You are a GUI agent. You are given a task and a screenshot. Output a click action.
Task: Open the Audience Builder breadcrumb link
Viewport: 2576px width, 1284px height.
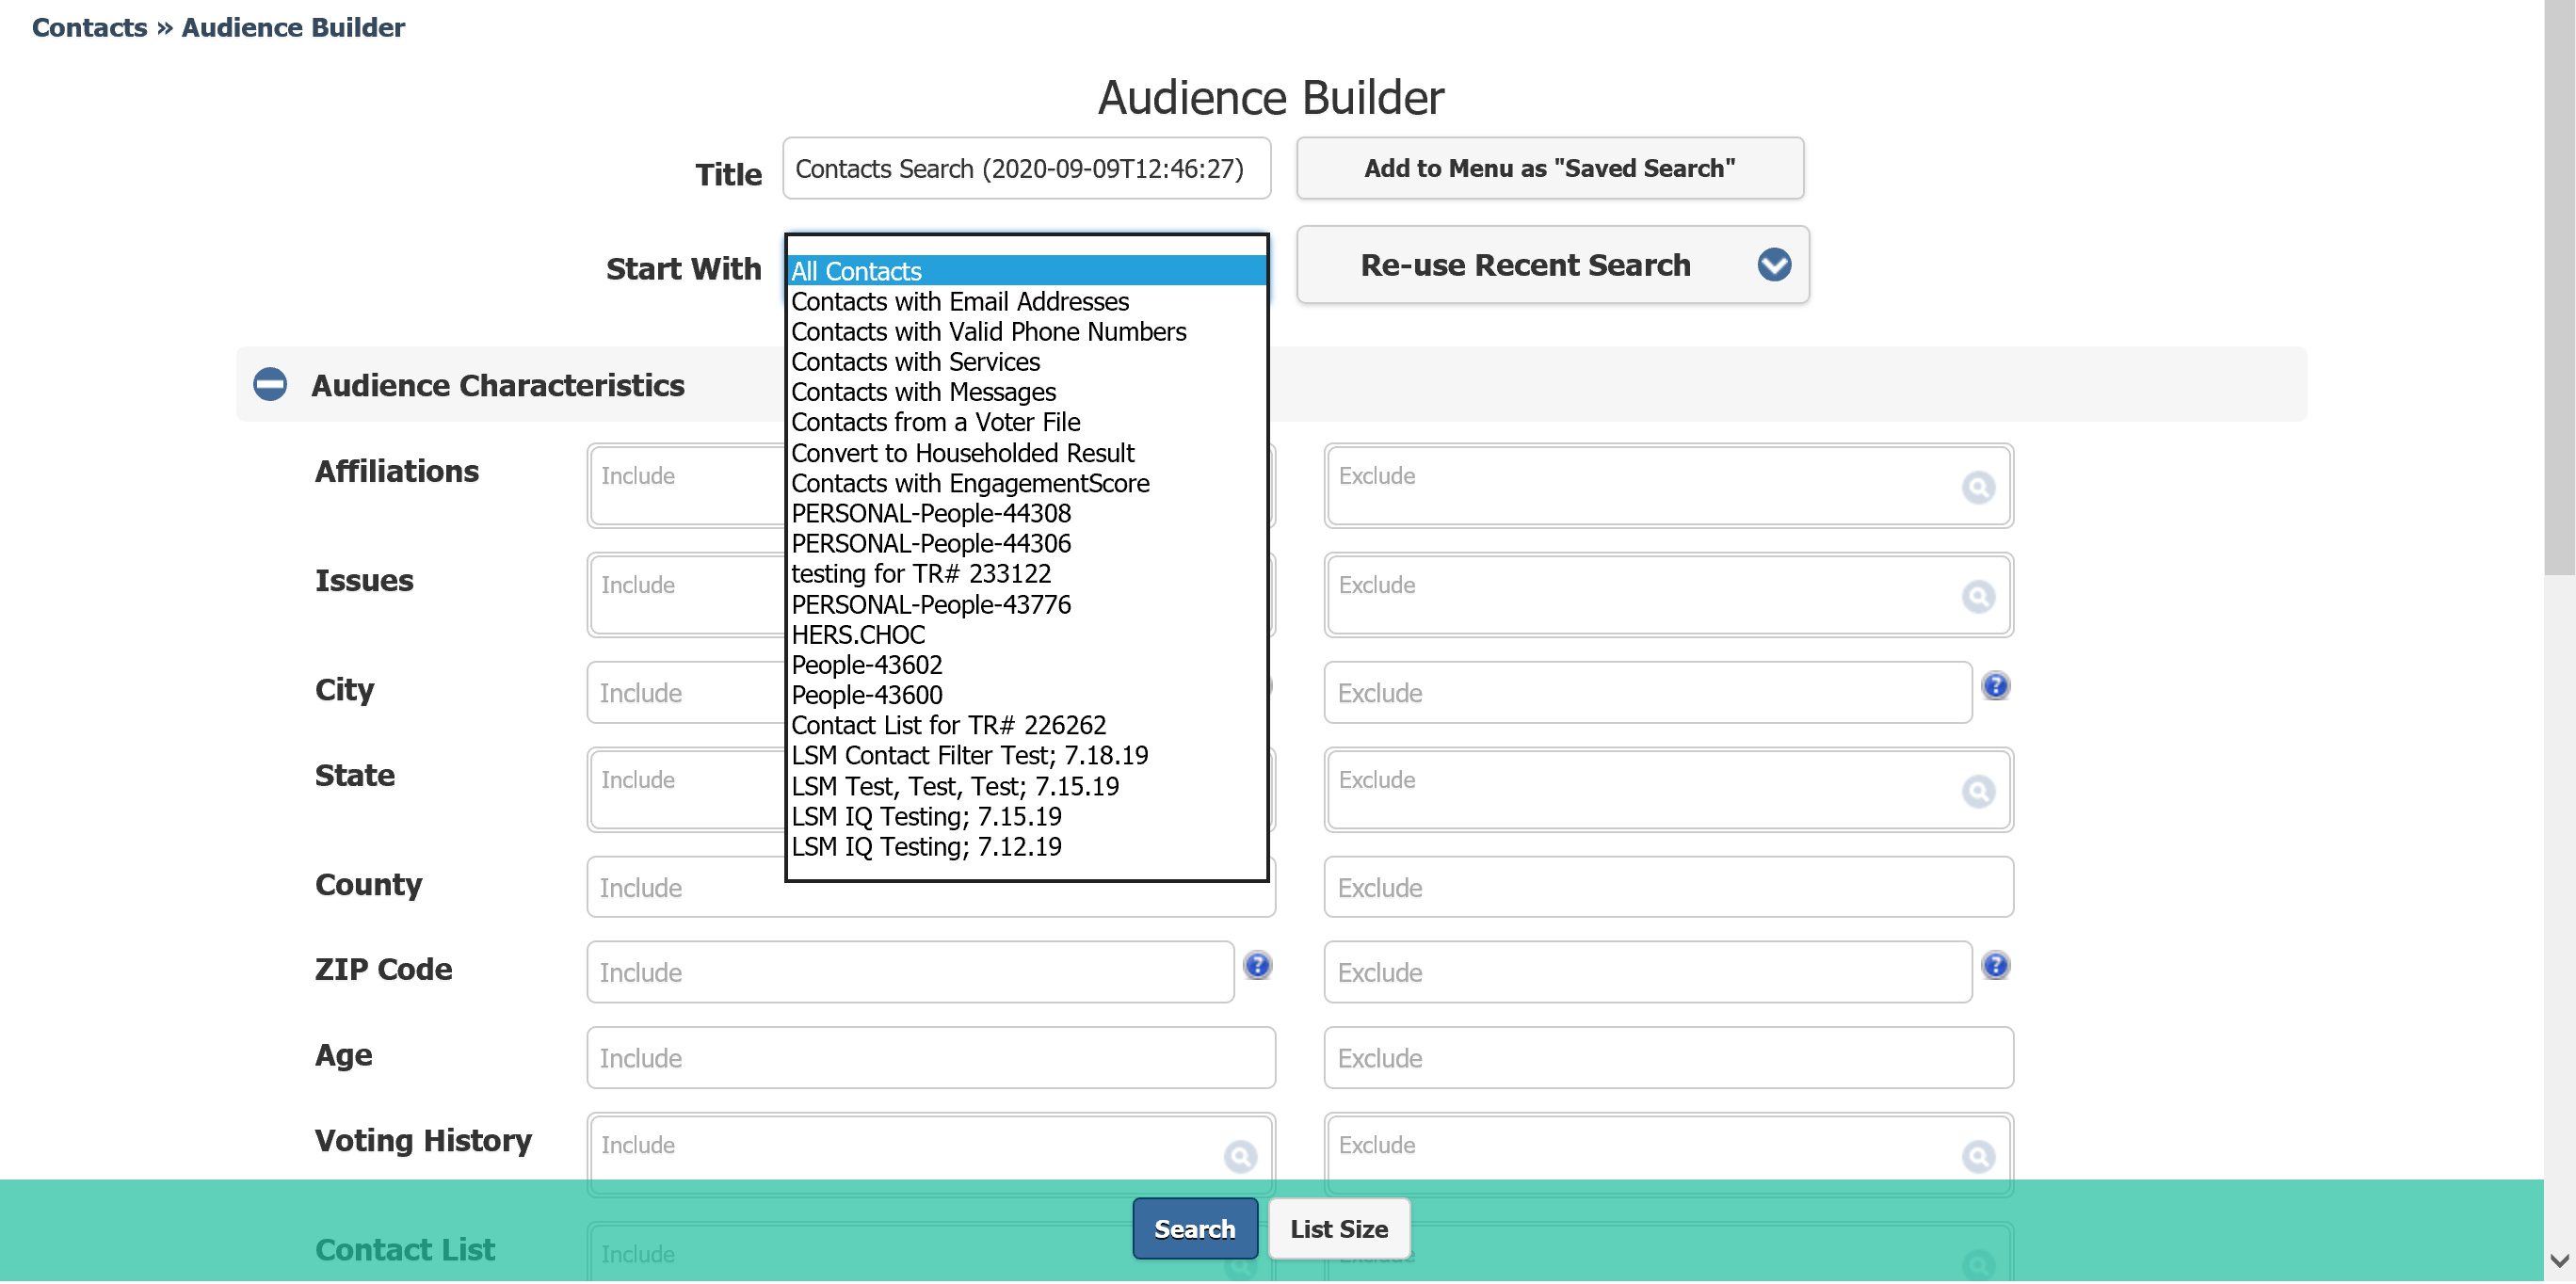click(x=293, y=27)
